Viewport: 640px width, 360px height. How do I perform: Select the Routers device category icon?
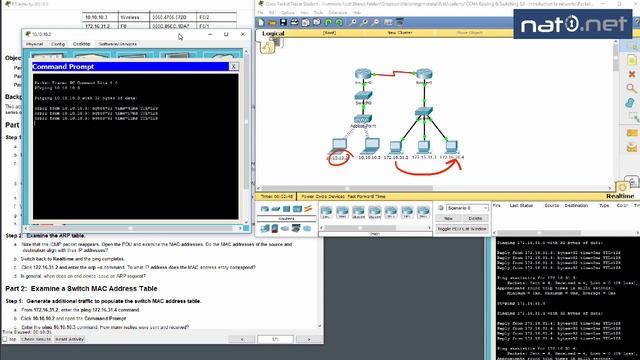pyautogui.click(x=264, y=209)
